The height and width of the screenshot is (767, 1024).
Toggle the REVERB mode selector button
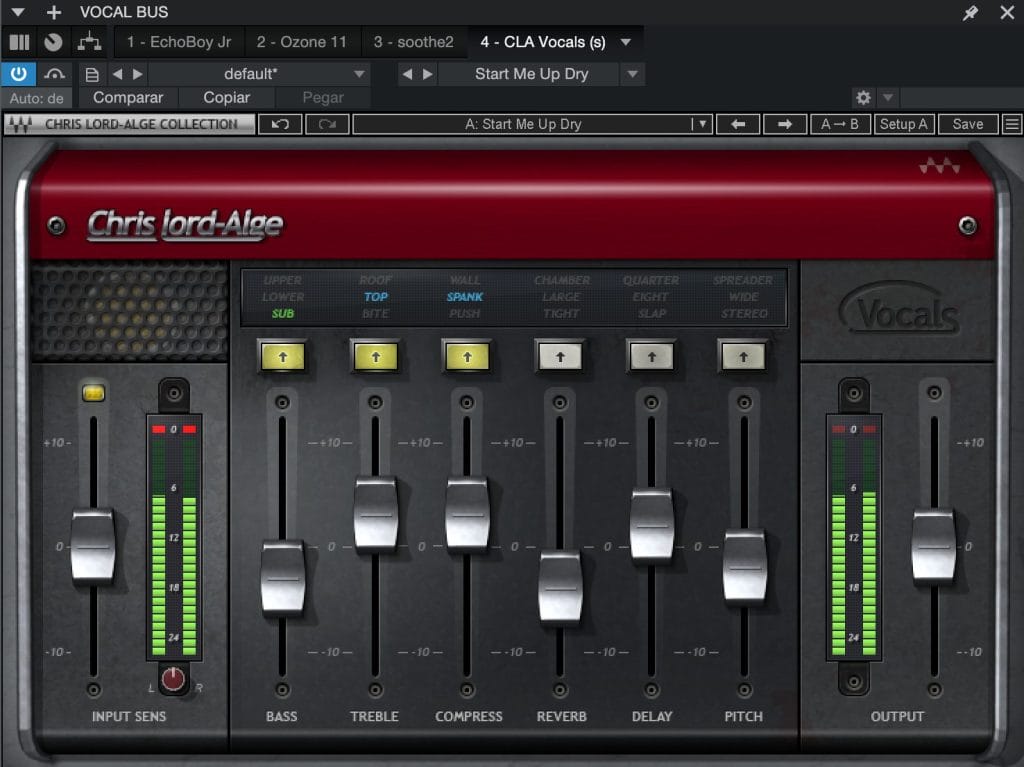pyautogui.click(x=559, y=355)
